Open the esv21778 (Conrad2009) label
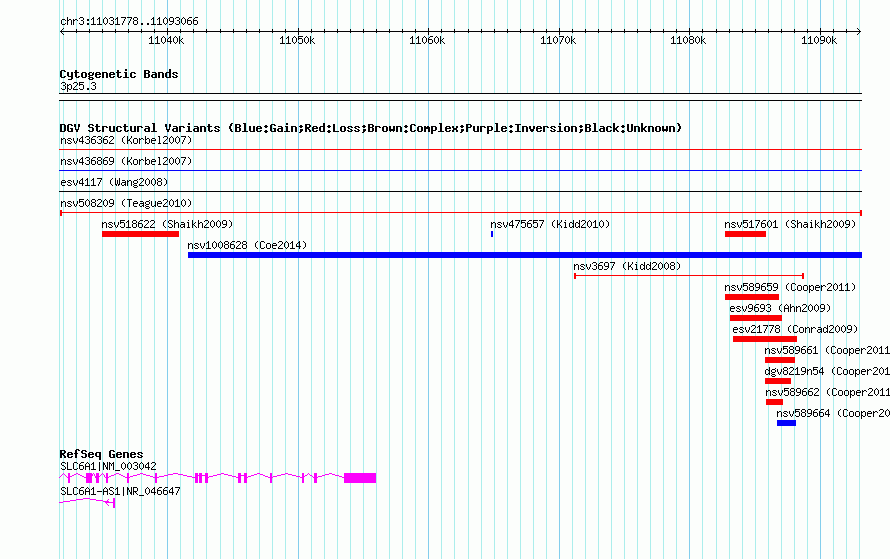 click(x=795, y=329)
